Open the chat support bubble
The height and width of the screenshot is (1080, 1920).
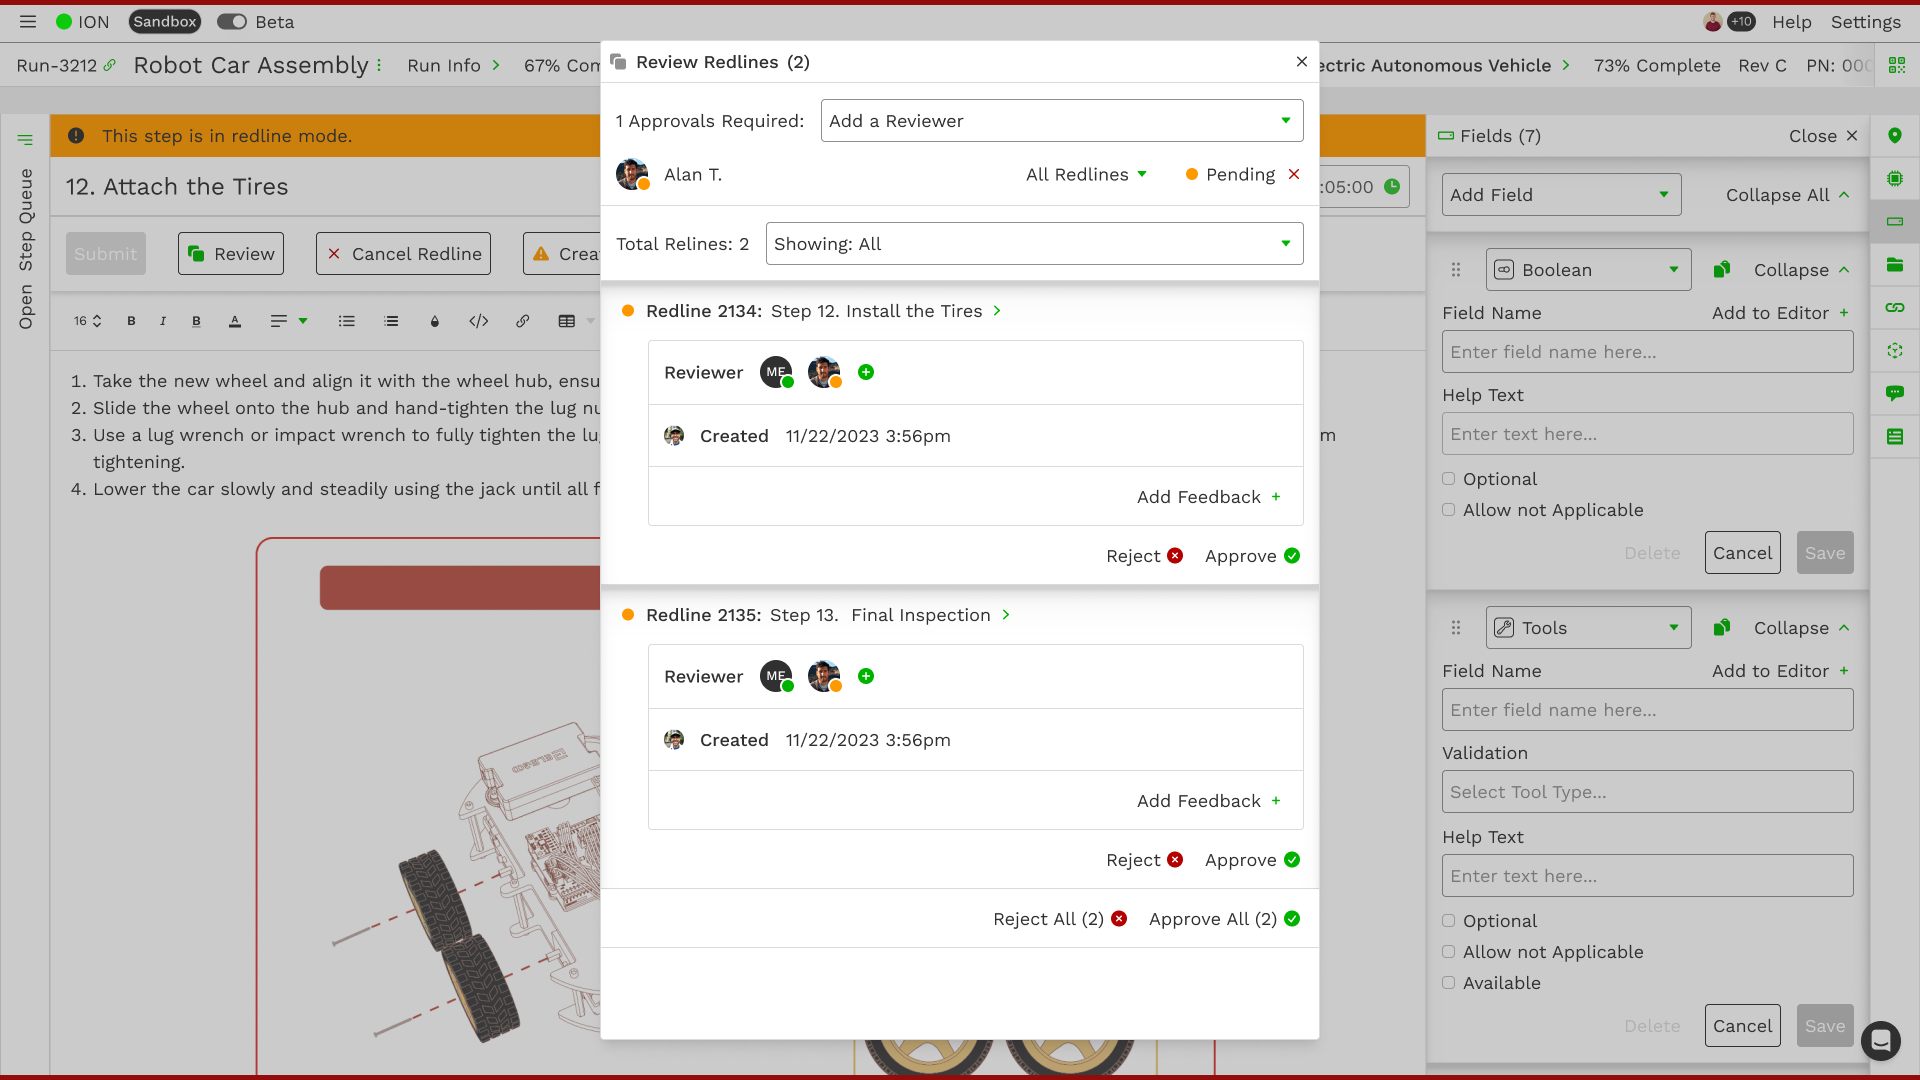pos(1880,1041)
